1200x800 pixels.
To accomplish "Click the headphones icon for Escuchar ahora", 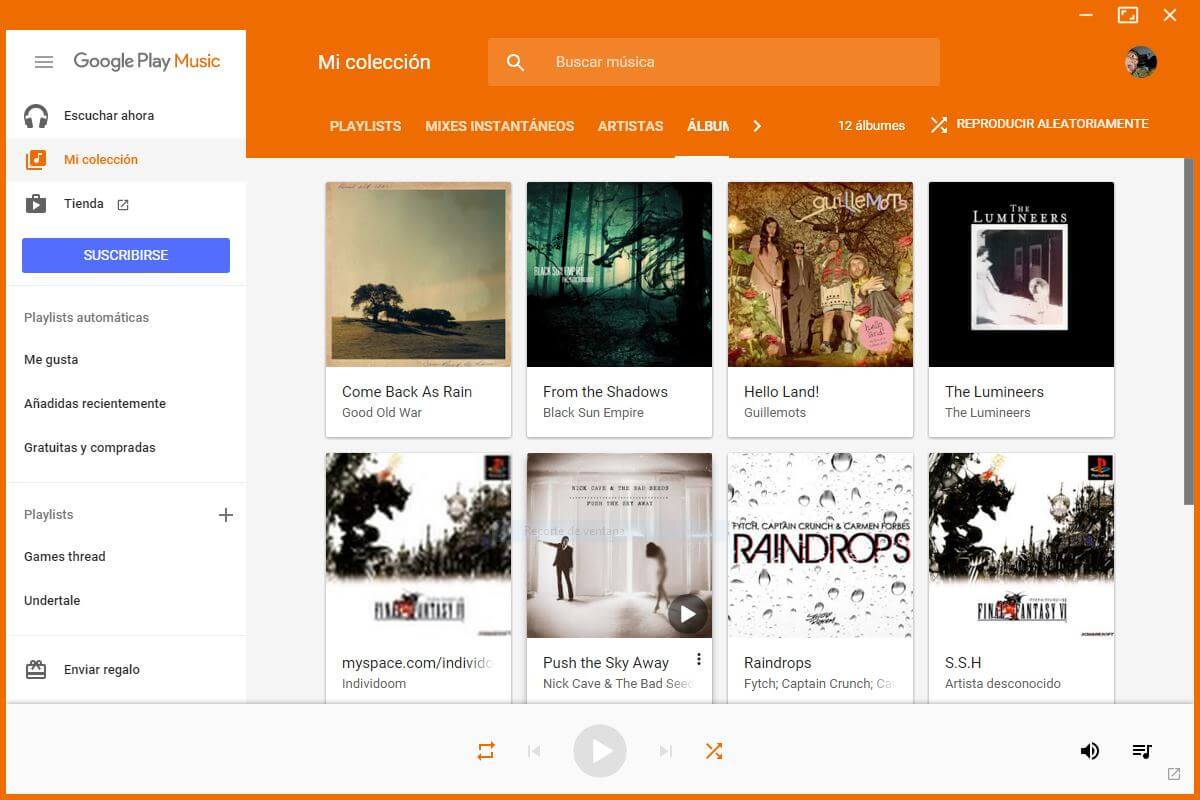I will click(x=36, y=116).
